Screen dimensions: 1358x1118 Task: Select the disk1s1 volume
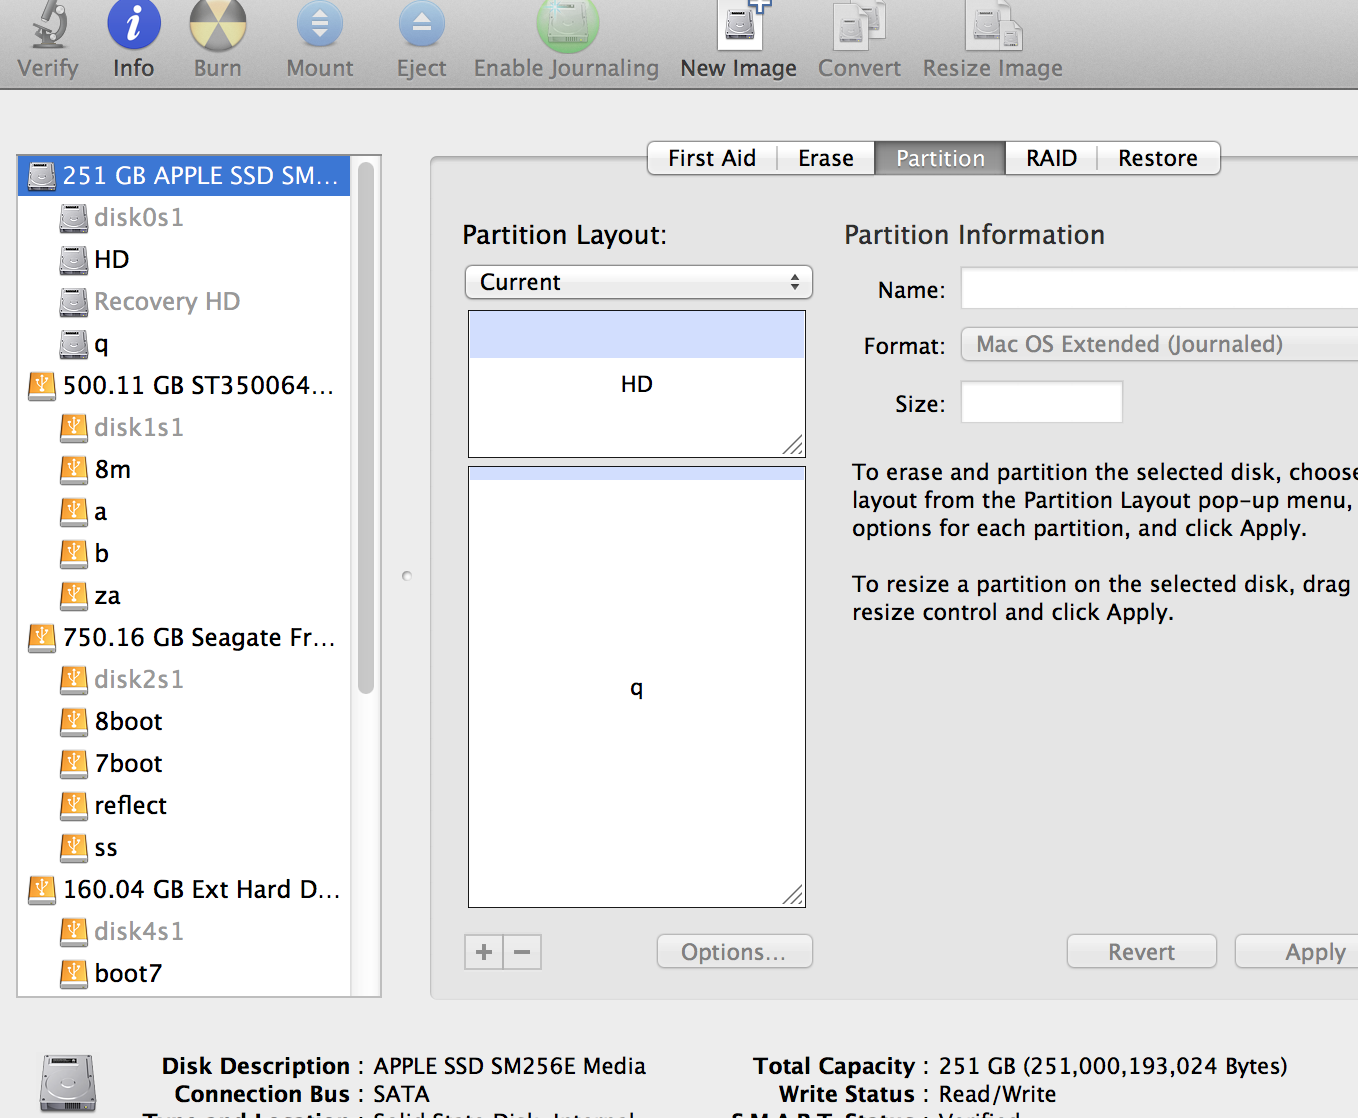tap(184, 428)
